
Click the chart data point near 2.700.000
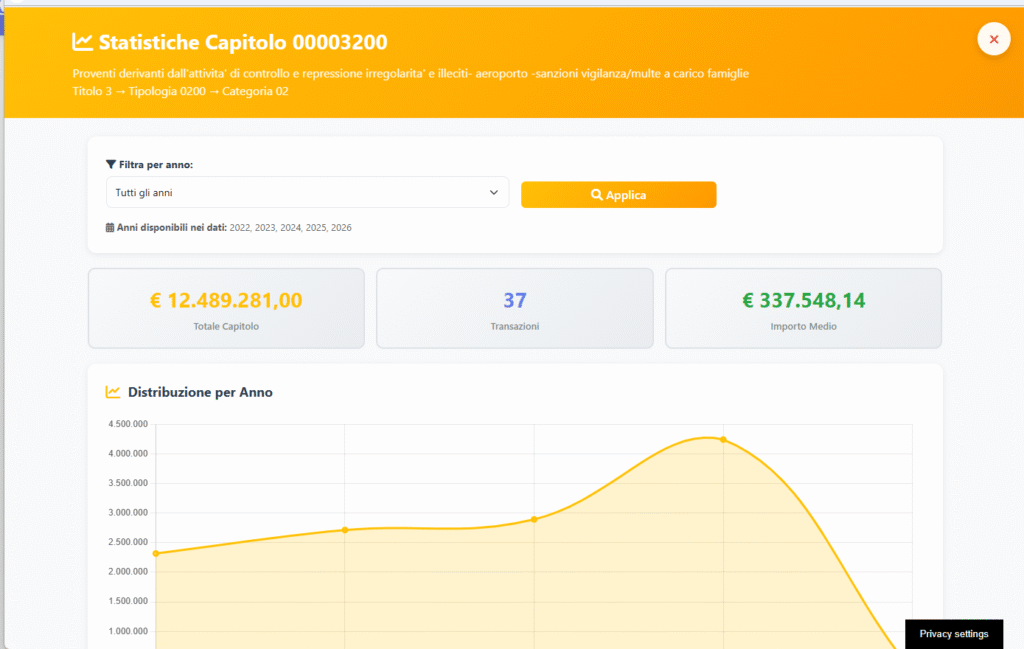[345, 530]
